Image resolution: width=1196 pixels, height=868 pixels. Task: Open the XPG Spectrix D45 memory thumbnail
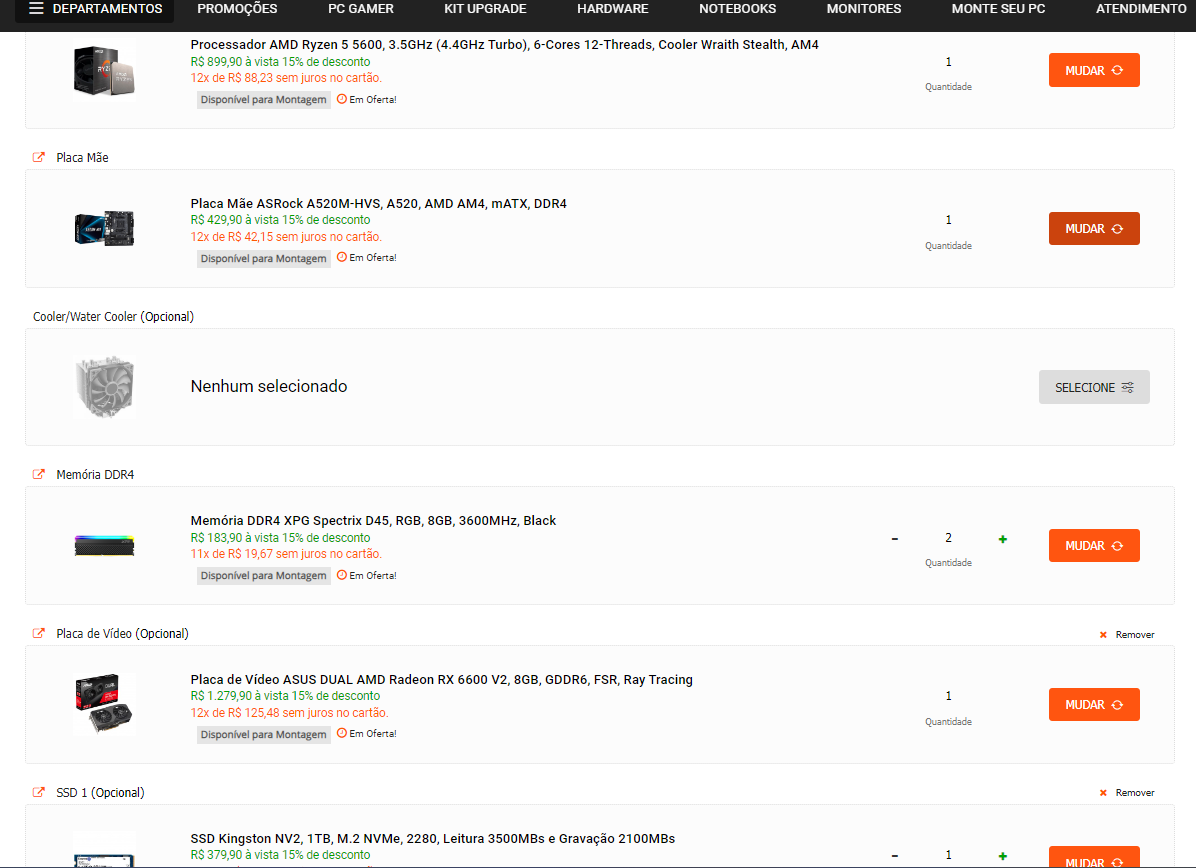104,545
